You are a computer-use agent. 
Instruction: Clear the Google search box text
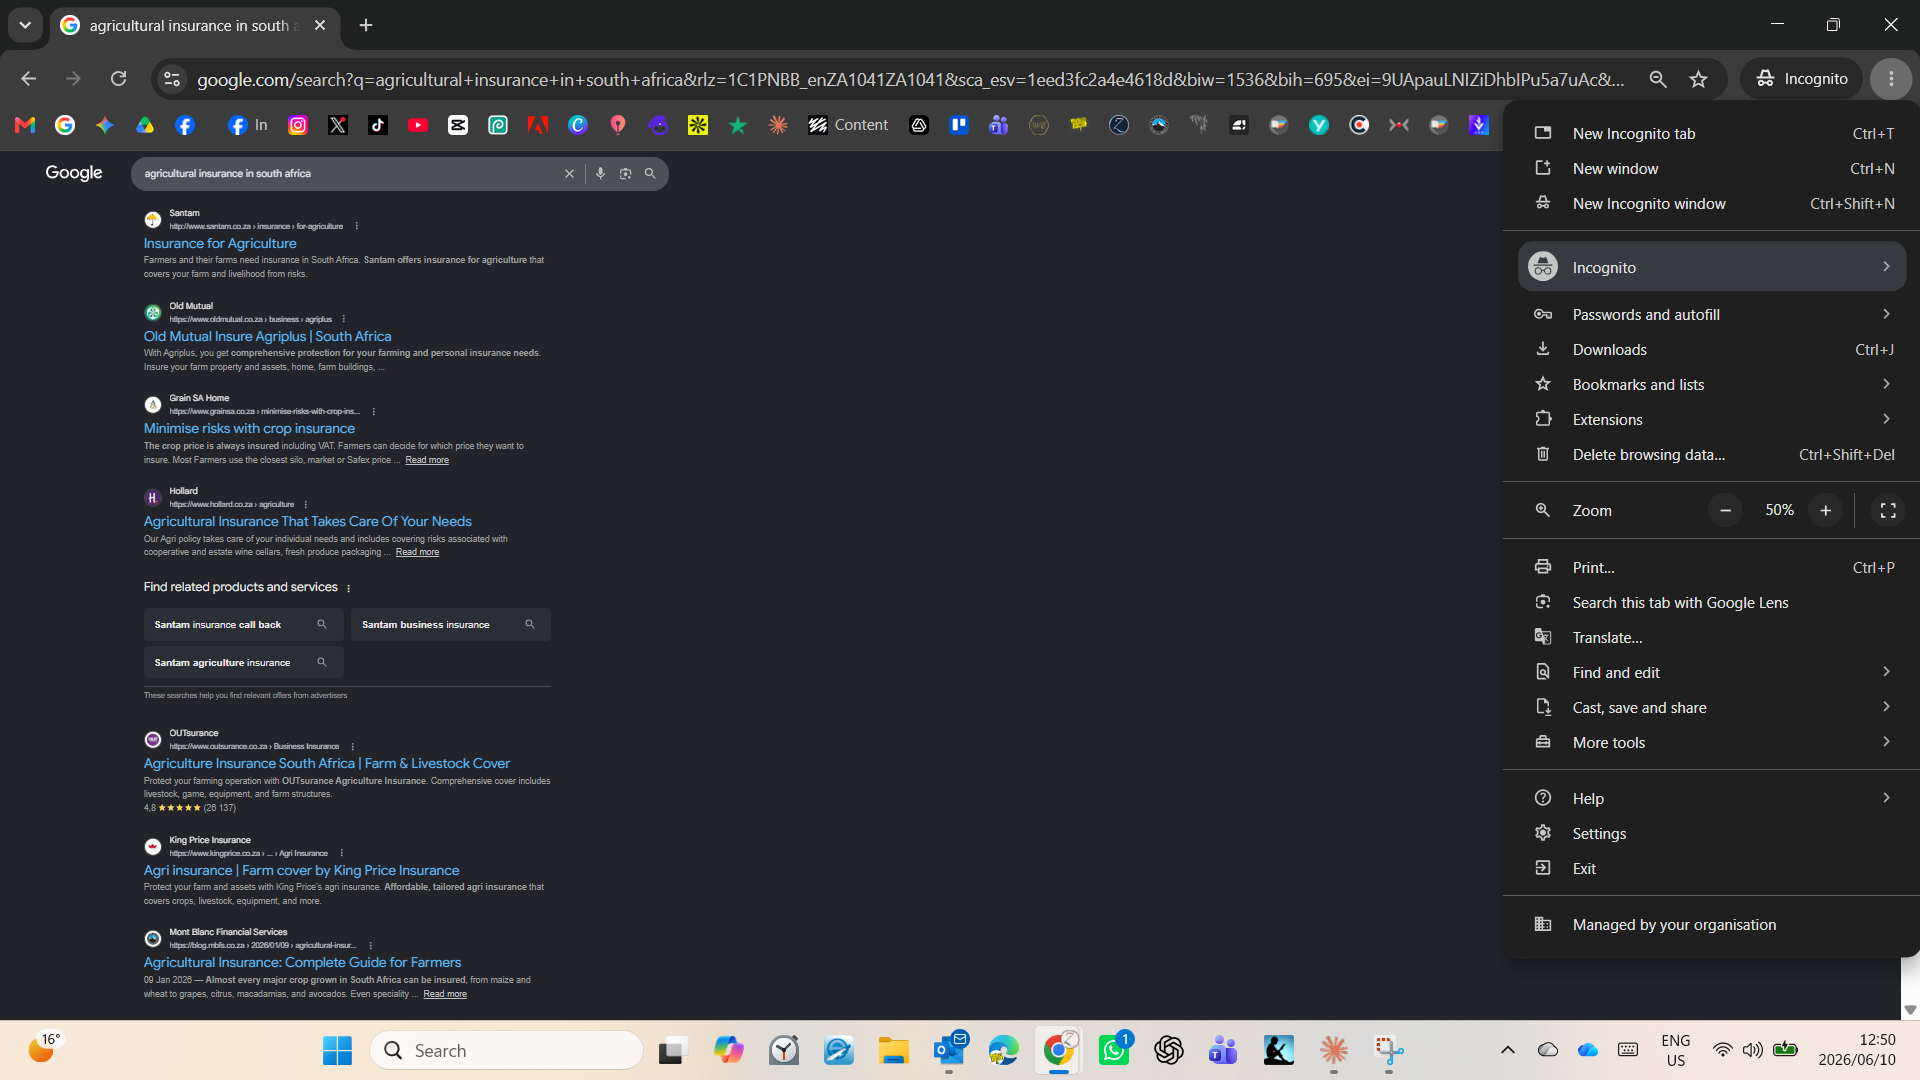click(x=570, y=174)
